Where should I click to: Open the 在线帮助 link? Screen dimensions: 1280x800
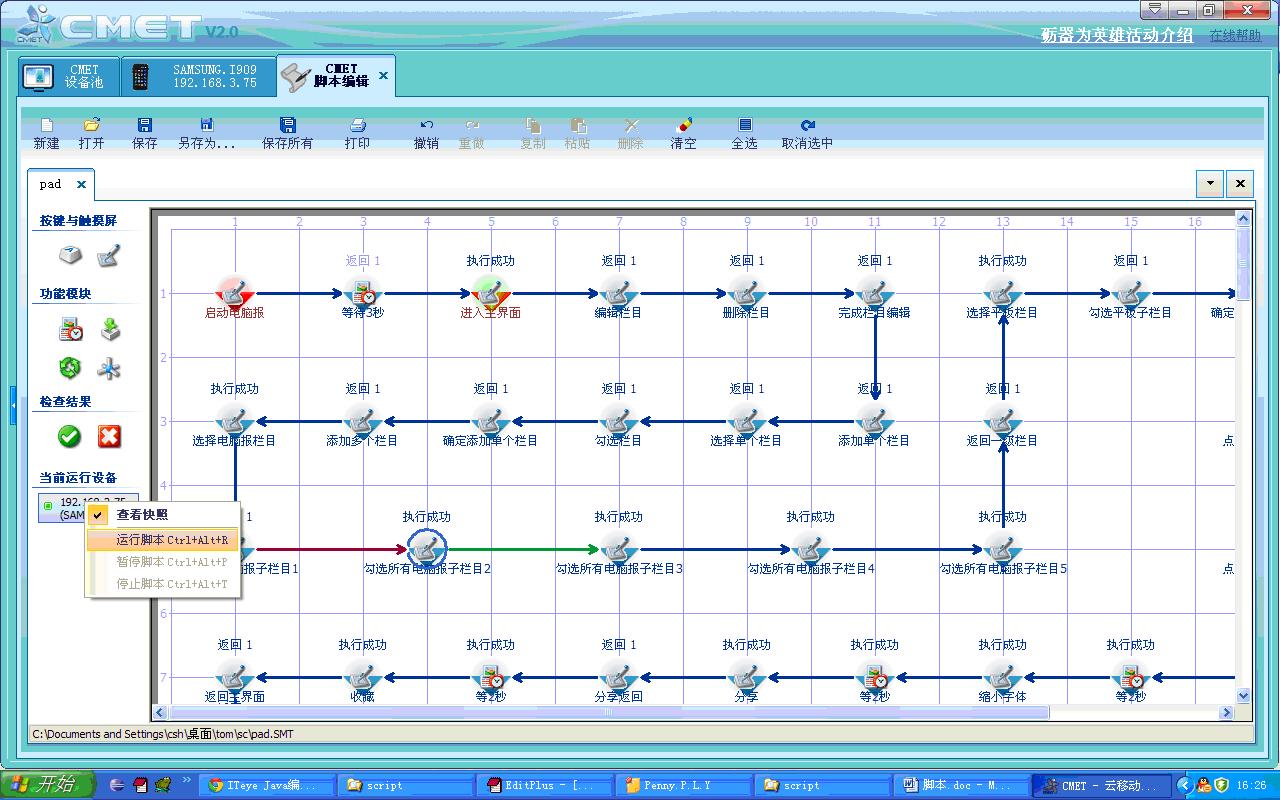pyautogui.click(x=1235, y=35)
